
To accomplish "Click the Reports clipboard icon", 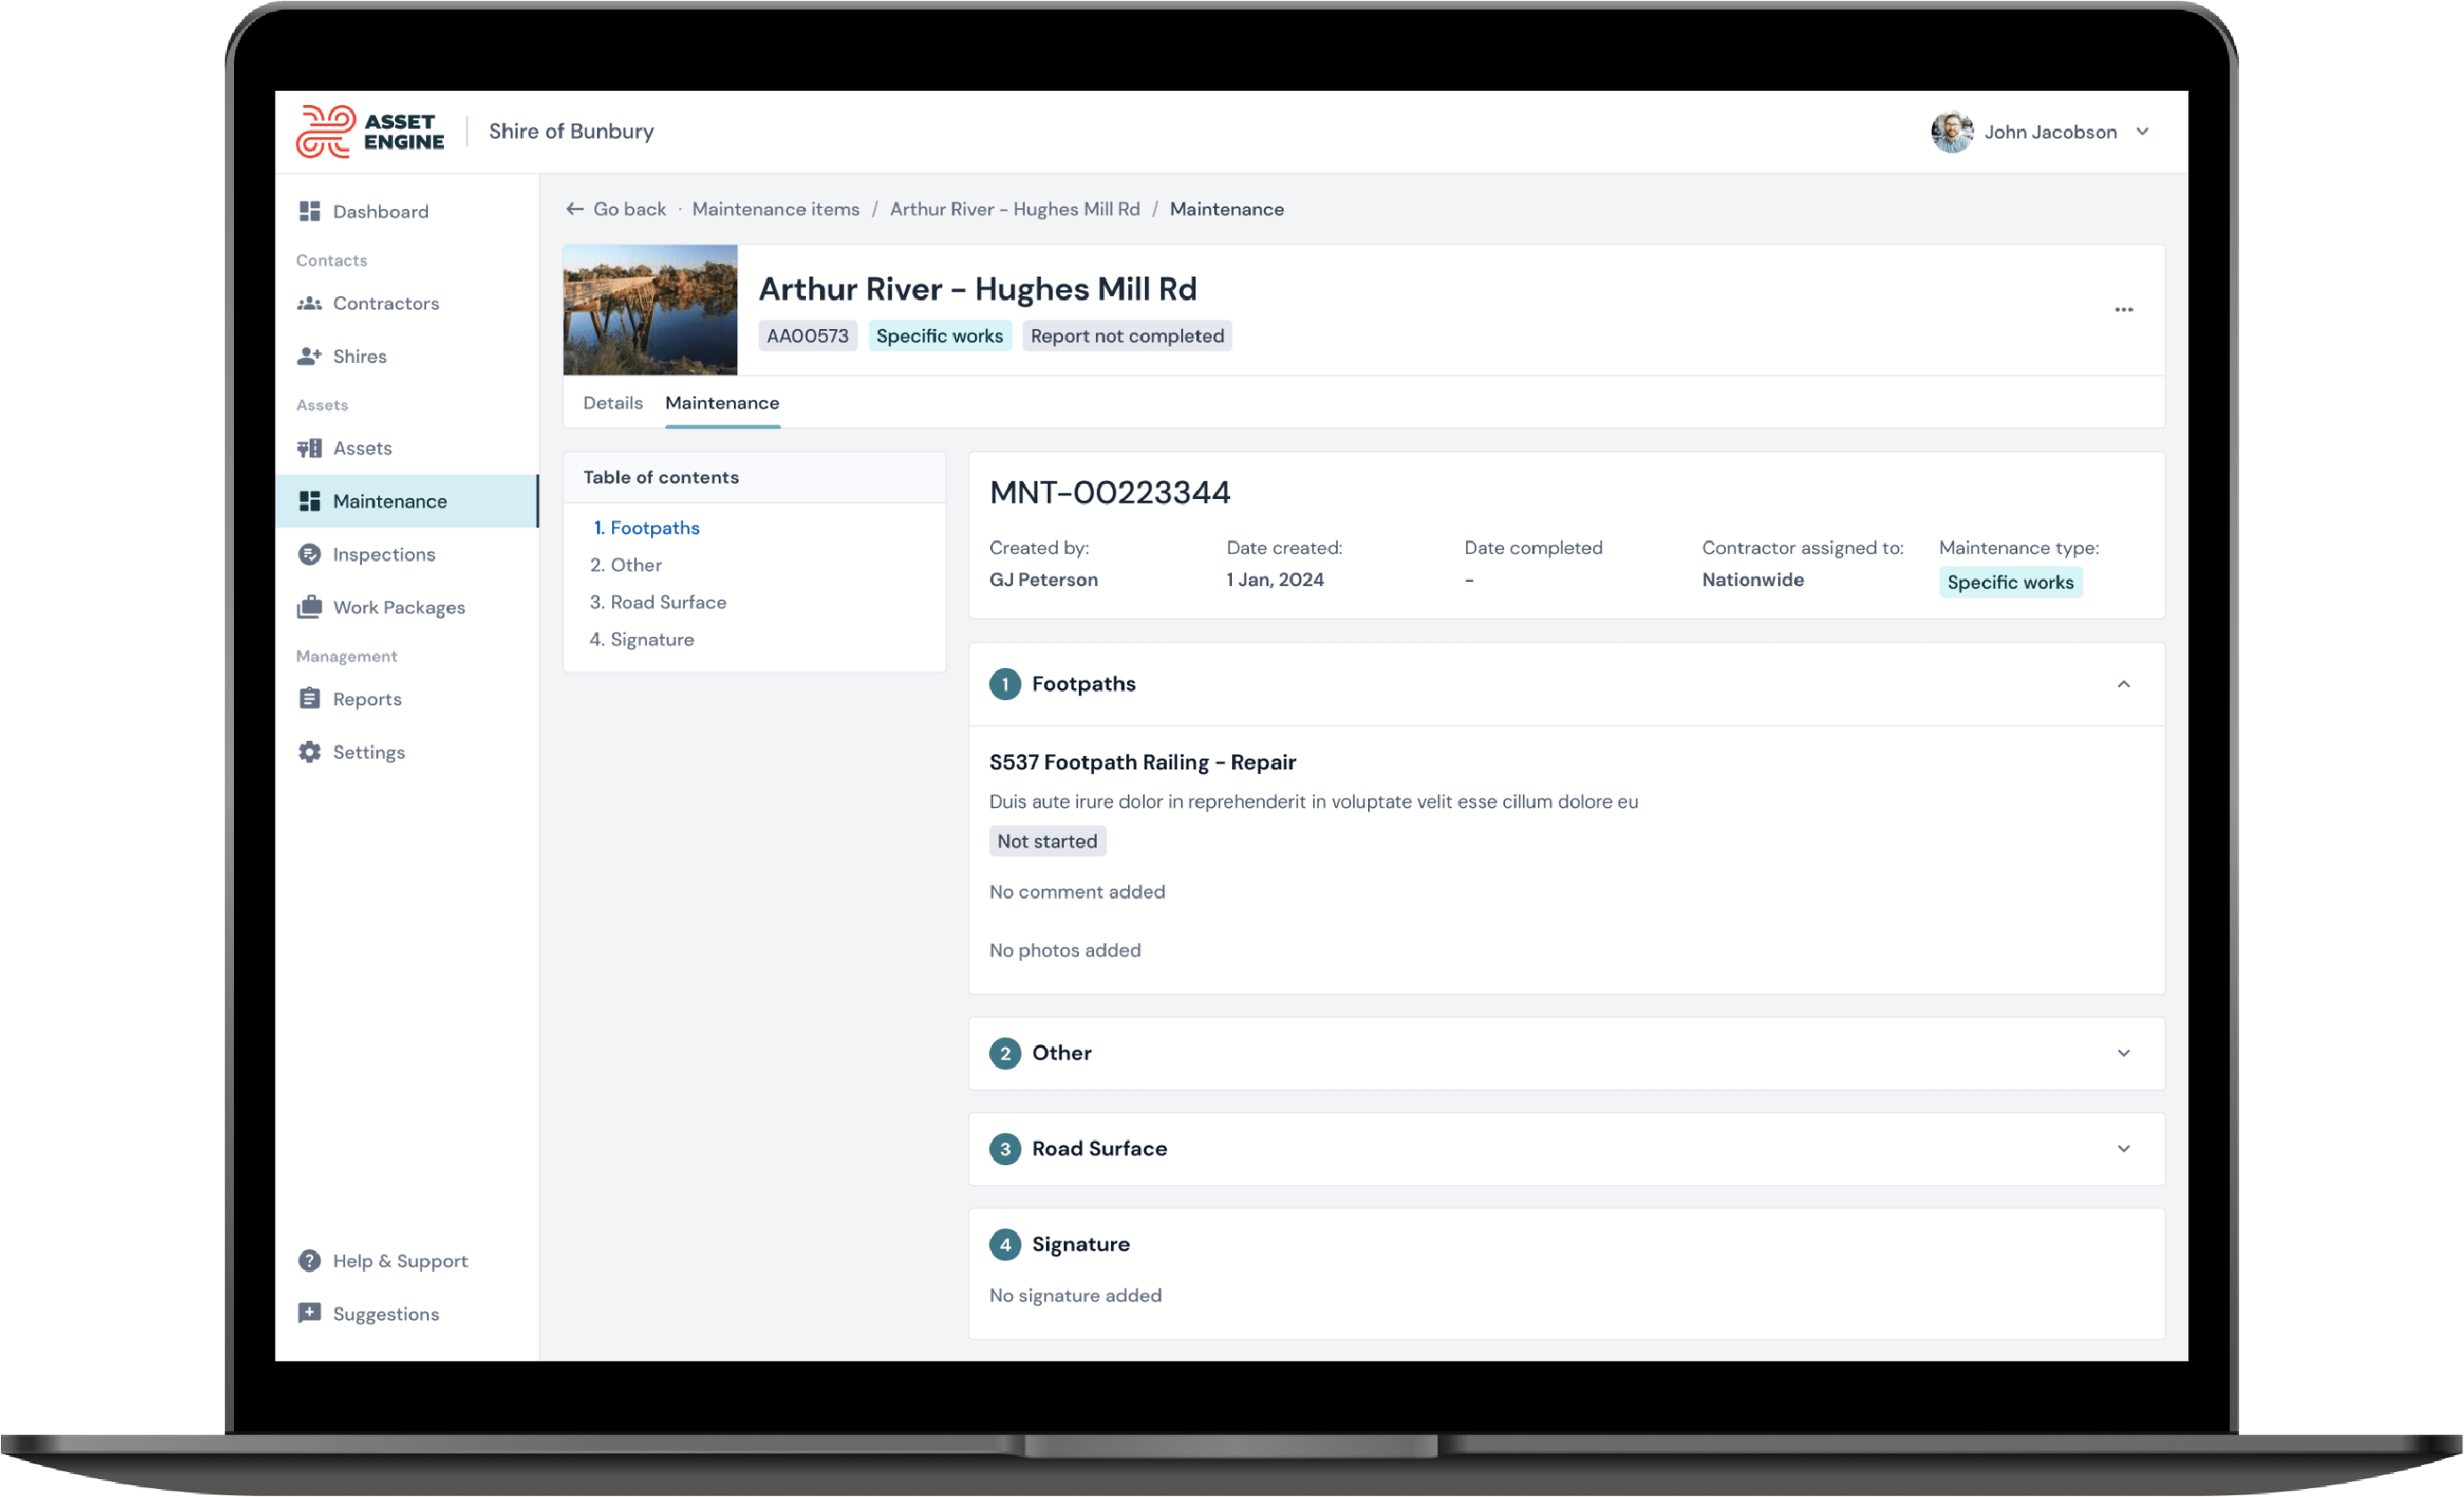I will coord(309,699).
